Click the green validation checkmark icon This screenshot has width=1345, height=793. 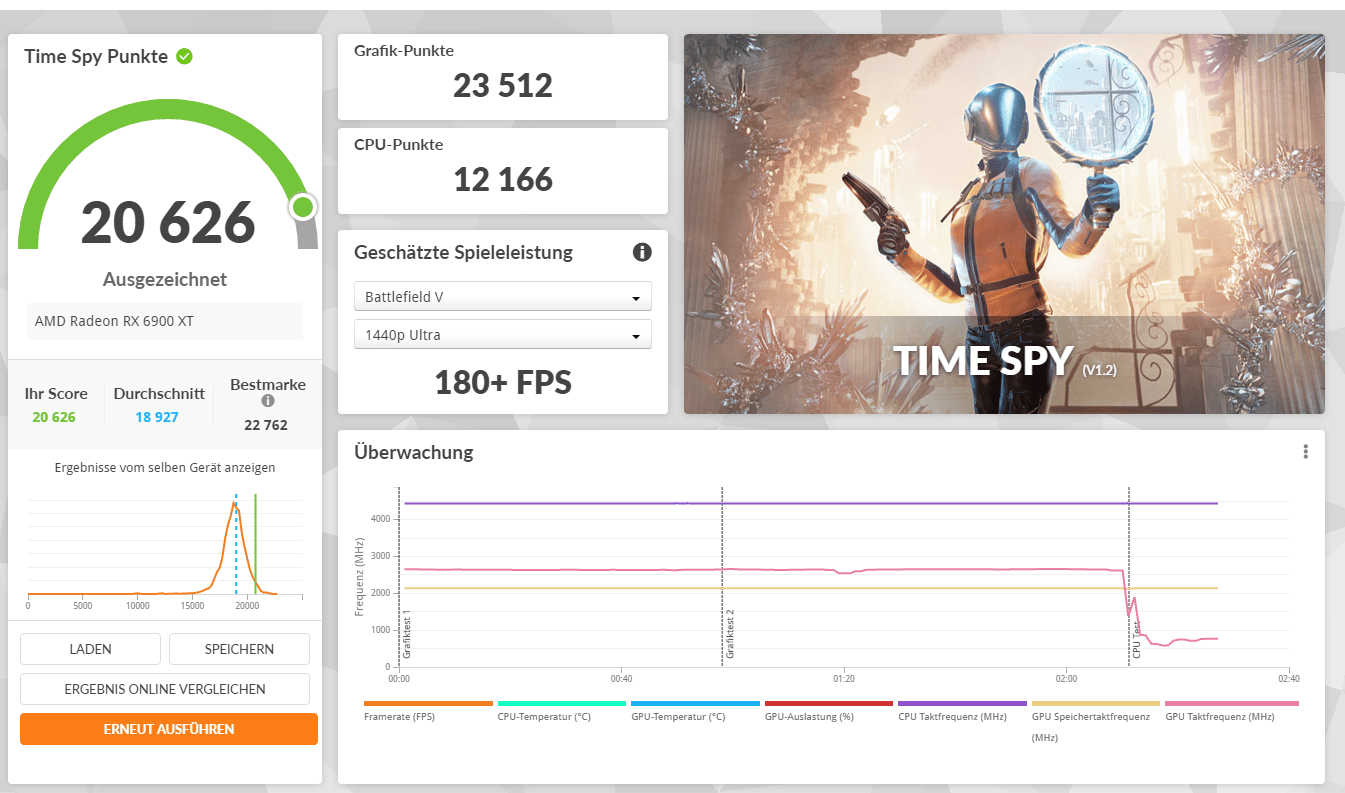coord(184,57)
